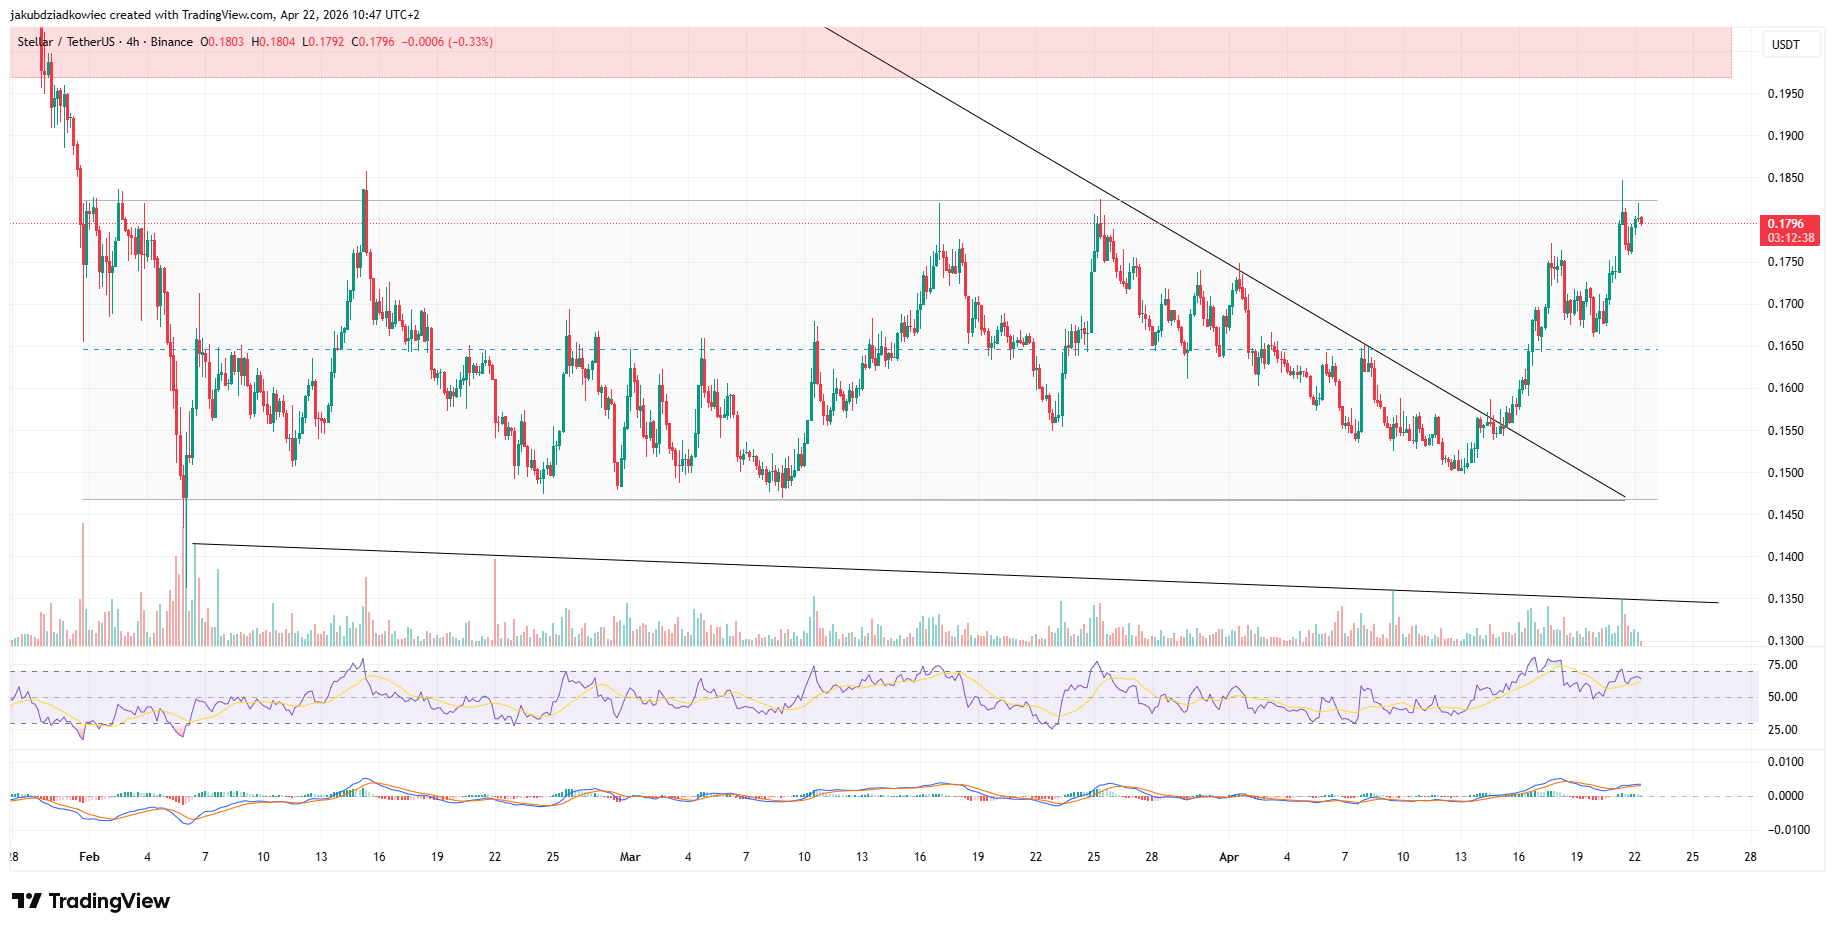Click the open value O0.1803
The image size is (1835, 931).
point(222,42)
